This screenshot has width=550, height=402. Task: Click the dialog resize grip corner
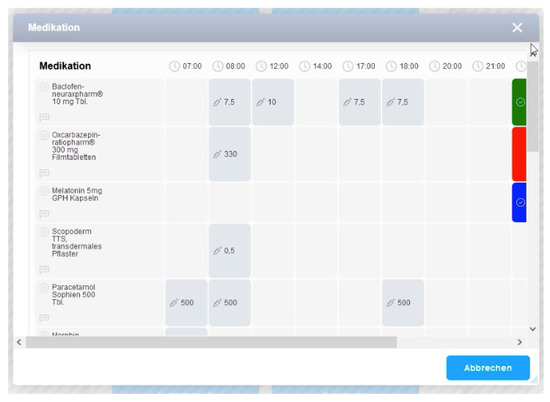(535, 380)
